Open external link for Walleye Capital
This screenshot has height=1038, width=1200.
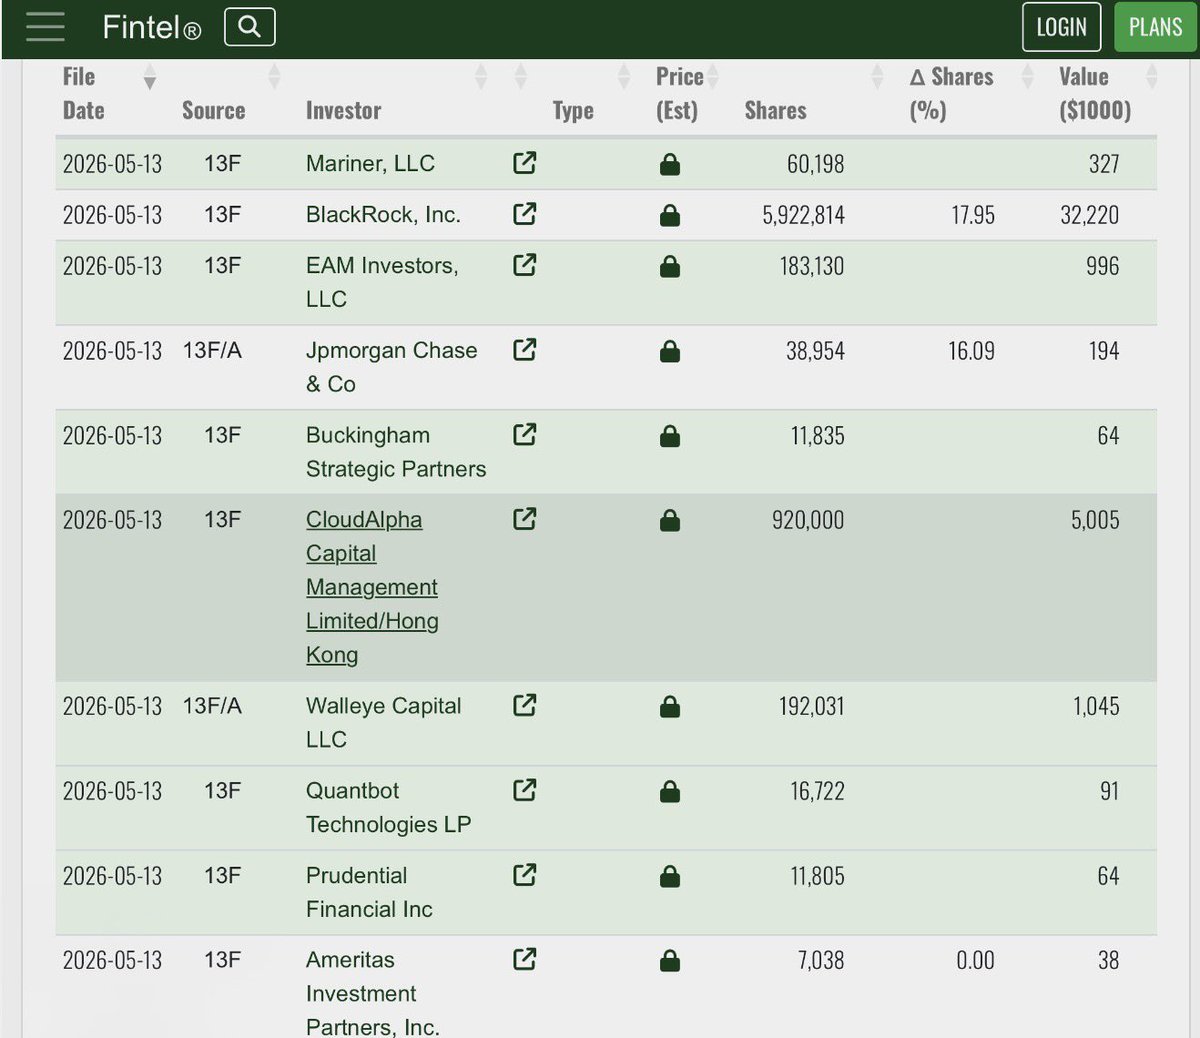point(525,705)
